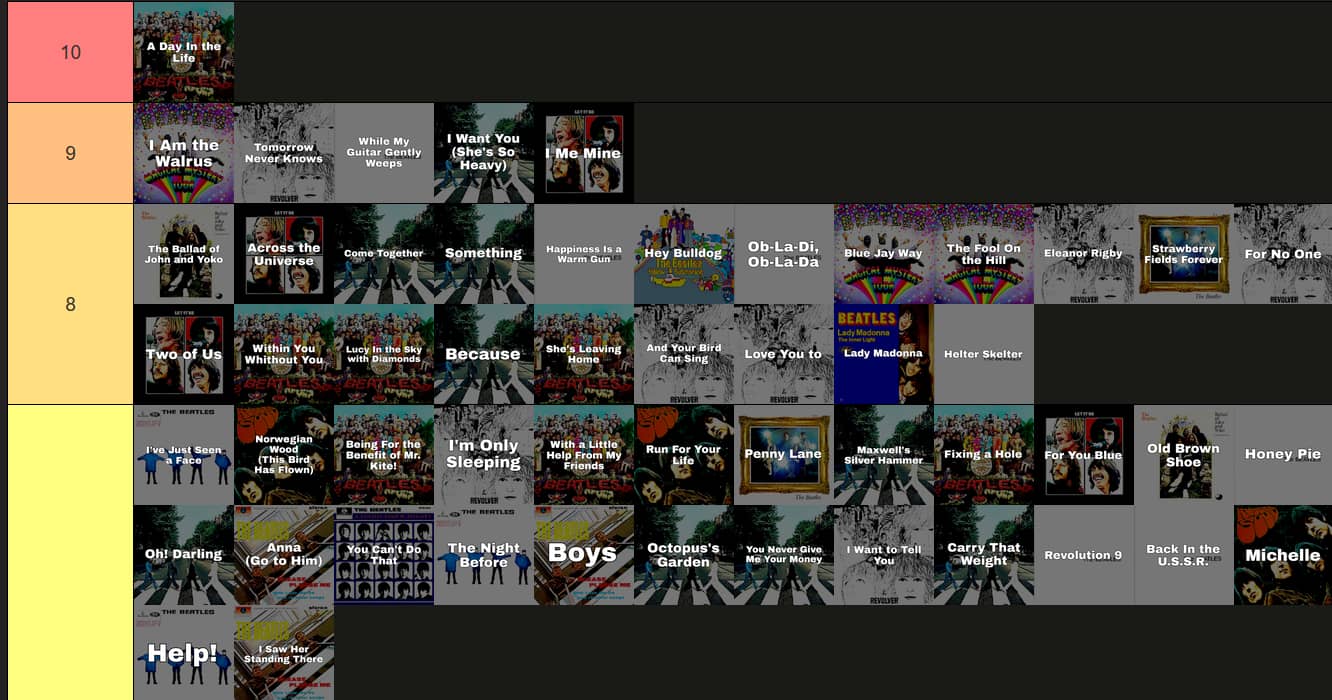This screenshot has width=1332, height=700.
Task: Select 'I Saw Her Standing There' tile
Action: coord(284,653)
